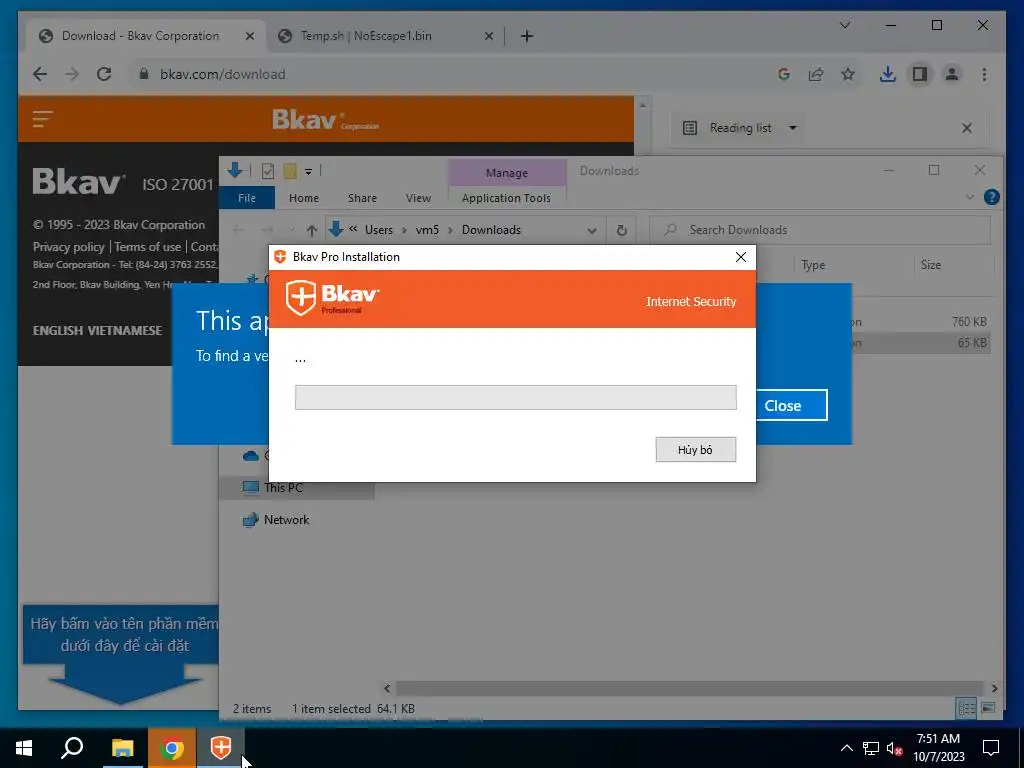Sort files by Size column
Screen dimensions: 1024x768
pos(931,265)
